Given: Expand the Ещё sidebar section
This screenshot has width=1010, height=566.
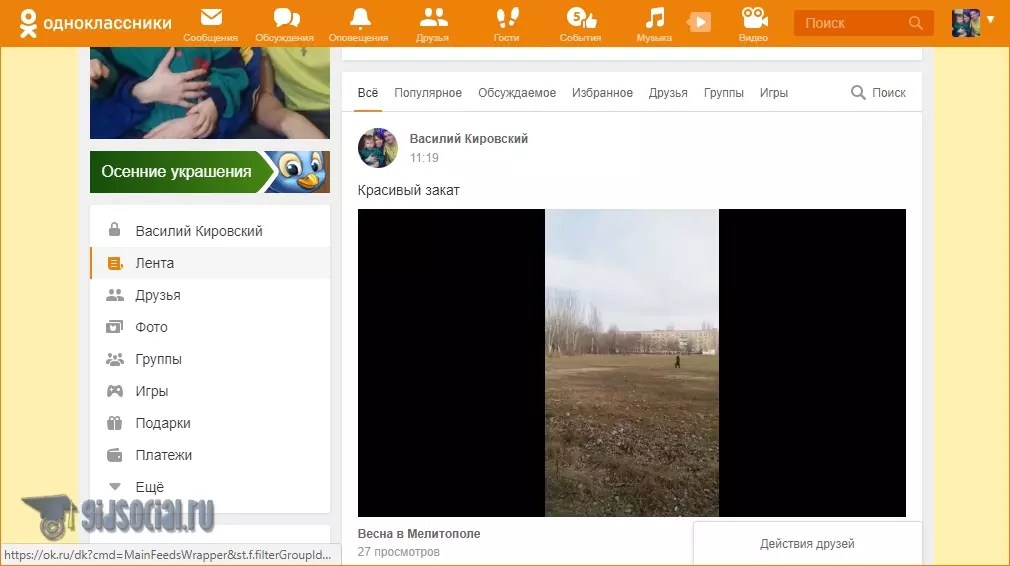Looking at the screenshot, I should point(149,487).
